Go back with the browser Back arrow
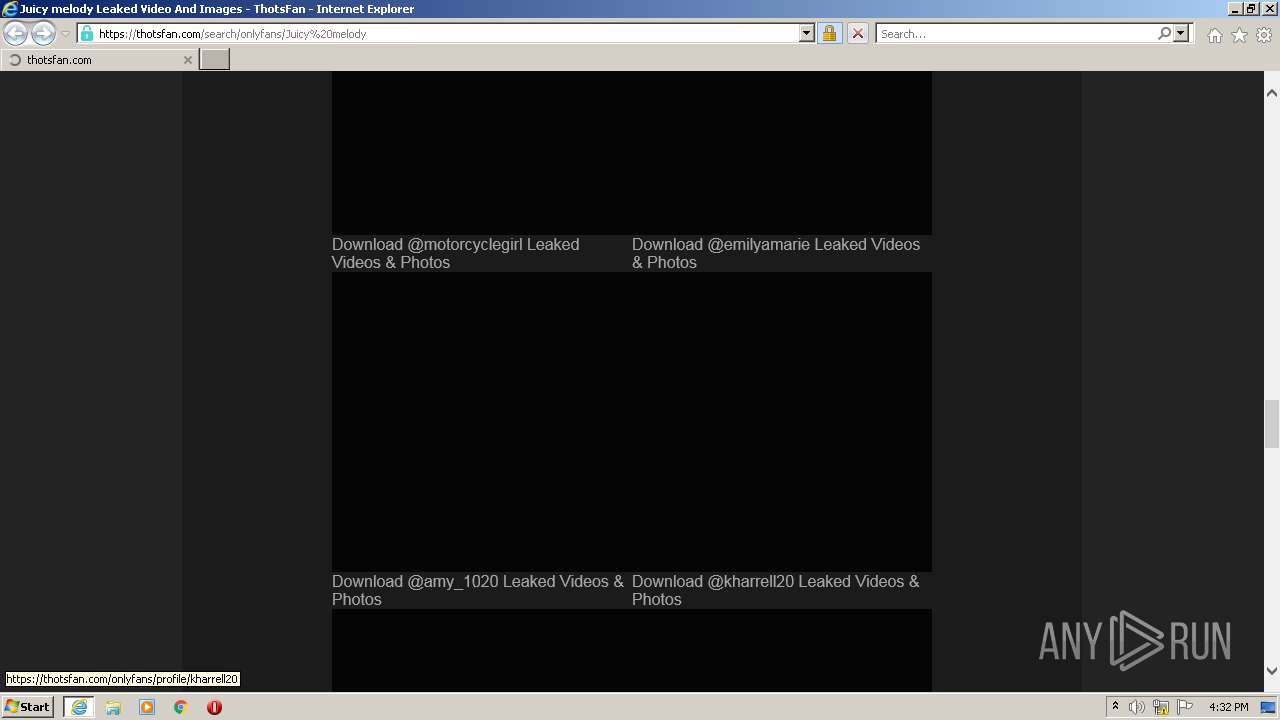Viewport: 1280px width, 720px height. pyautogui.click(x=16, y=33)
